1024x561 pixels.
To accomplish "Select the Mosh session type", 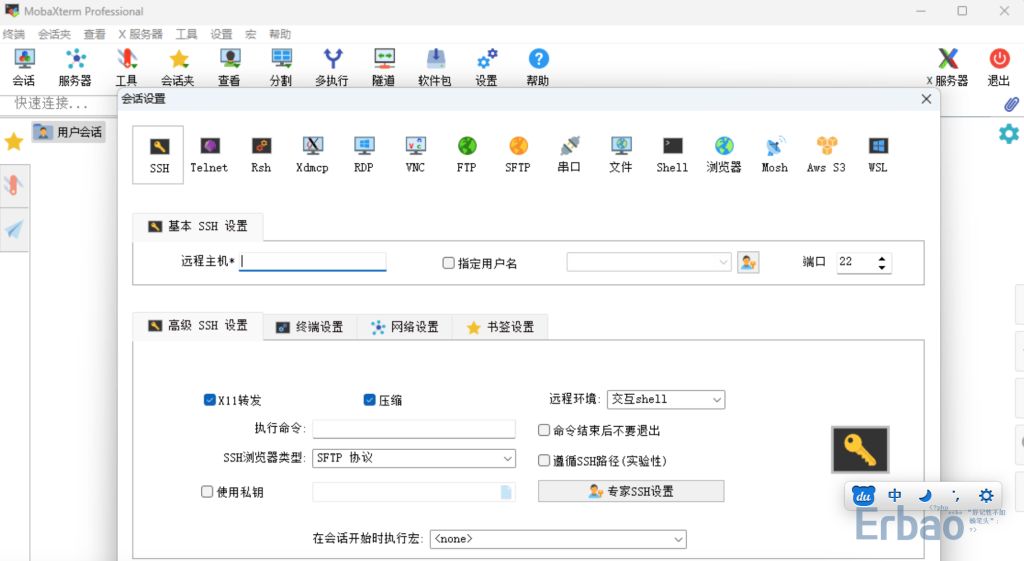I will click(775, 155).
